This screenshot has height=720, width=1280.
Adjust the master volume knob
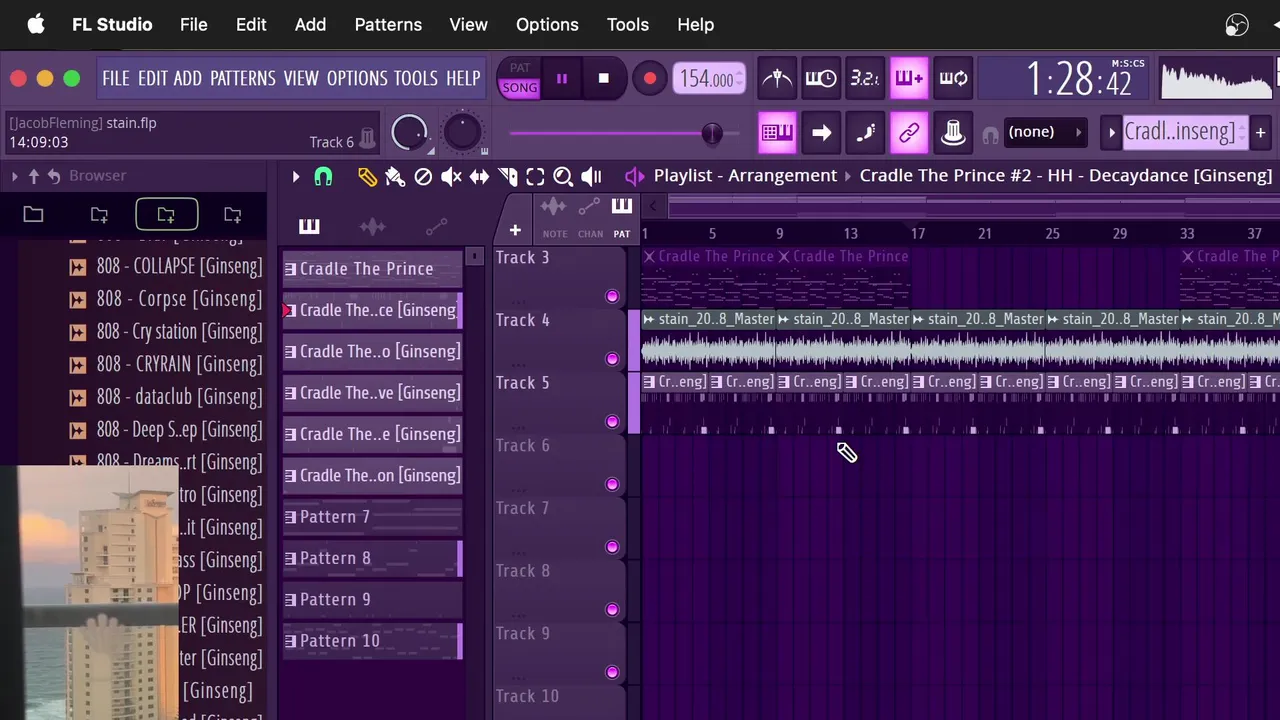point(409,132)
